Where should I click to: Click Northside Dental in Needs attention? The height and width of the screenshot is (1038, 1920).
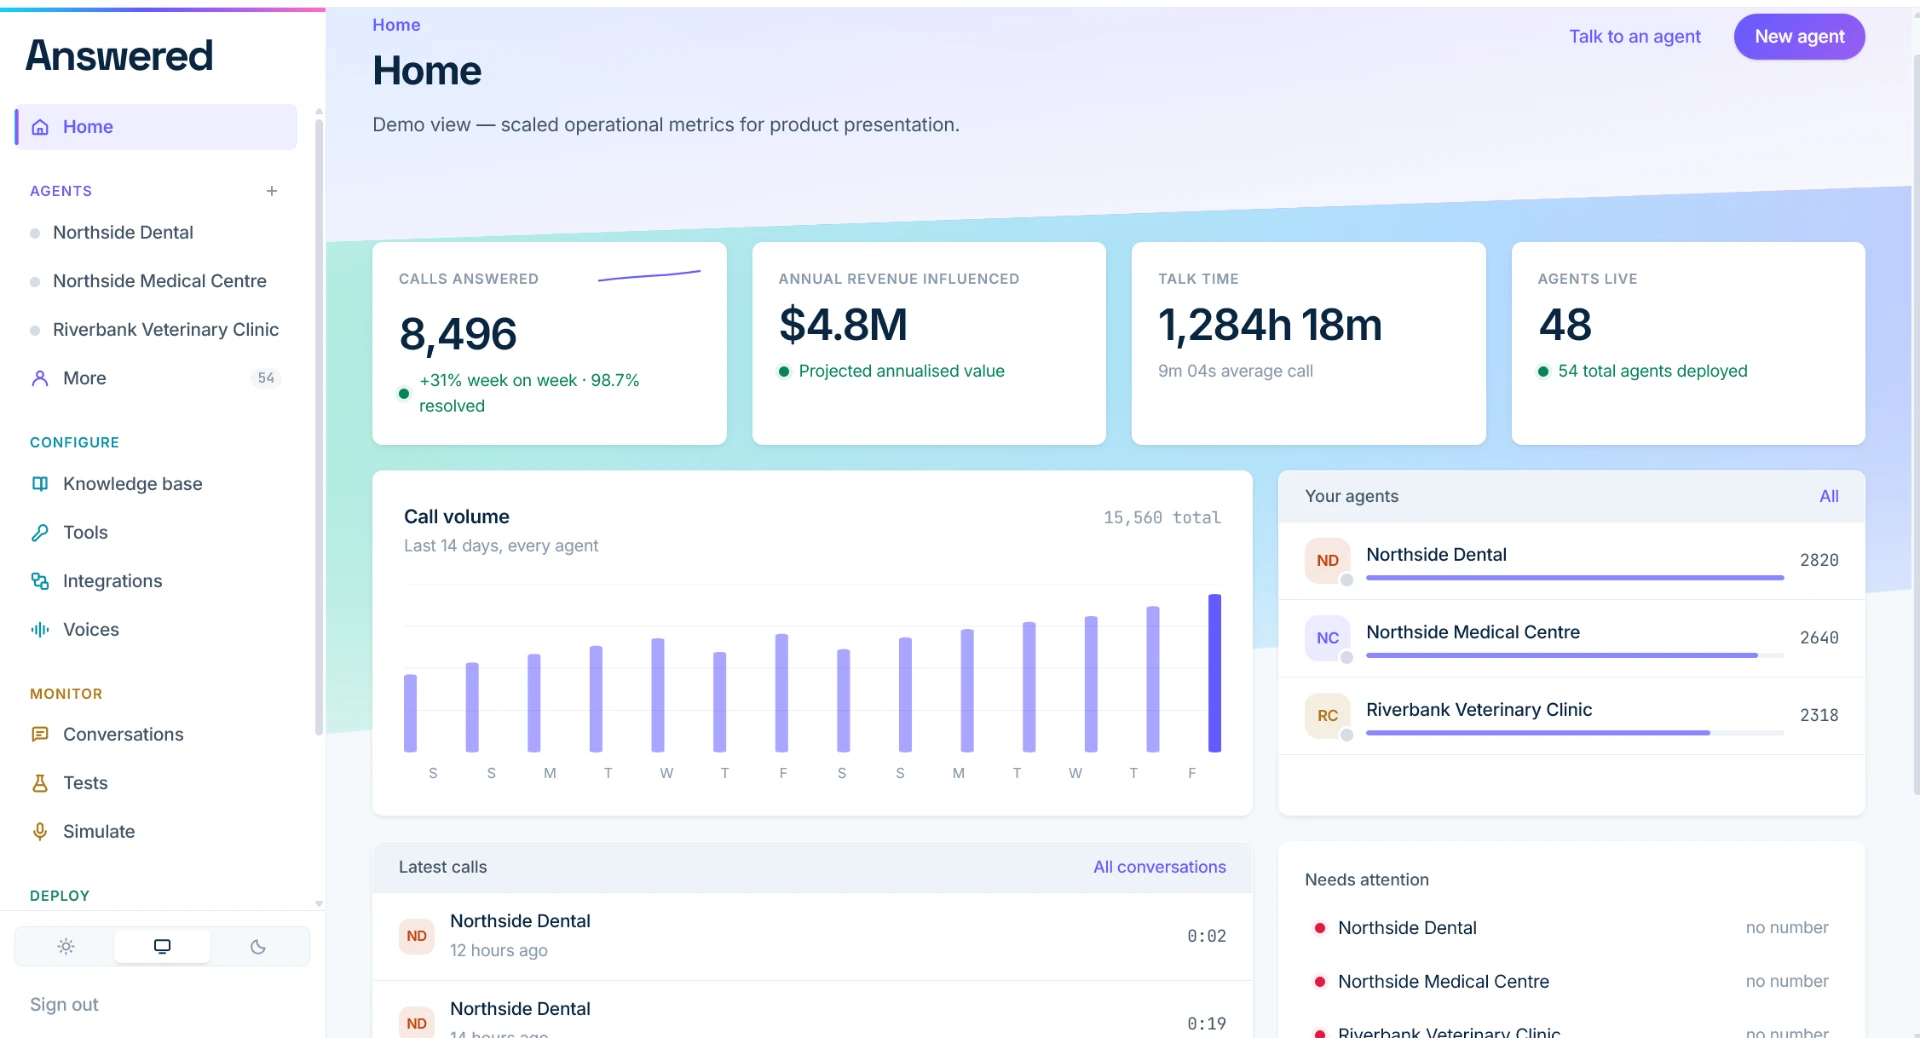[1406, 929]
